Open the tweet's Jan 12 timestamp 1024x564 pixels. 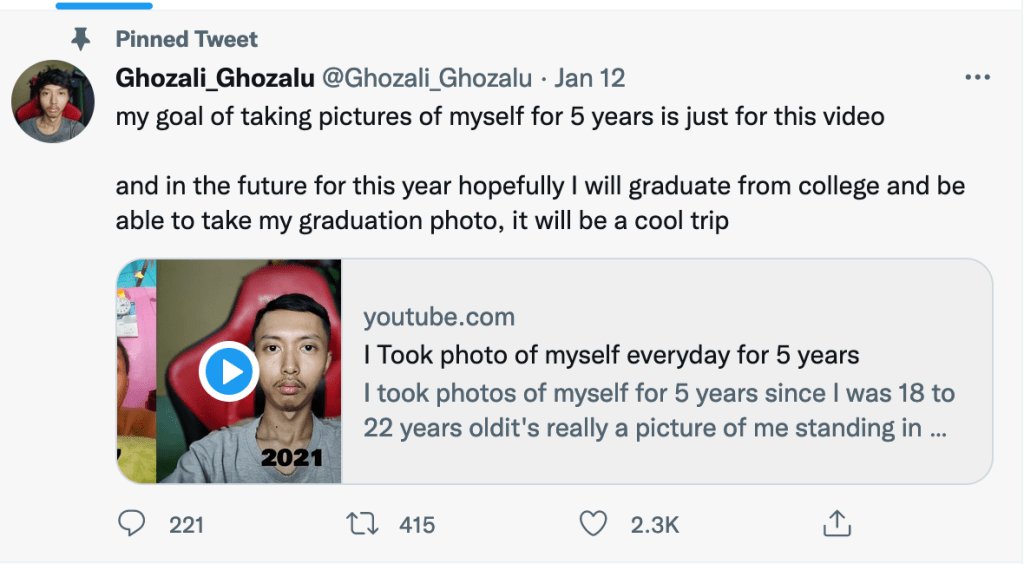click(590, 78)
